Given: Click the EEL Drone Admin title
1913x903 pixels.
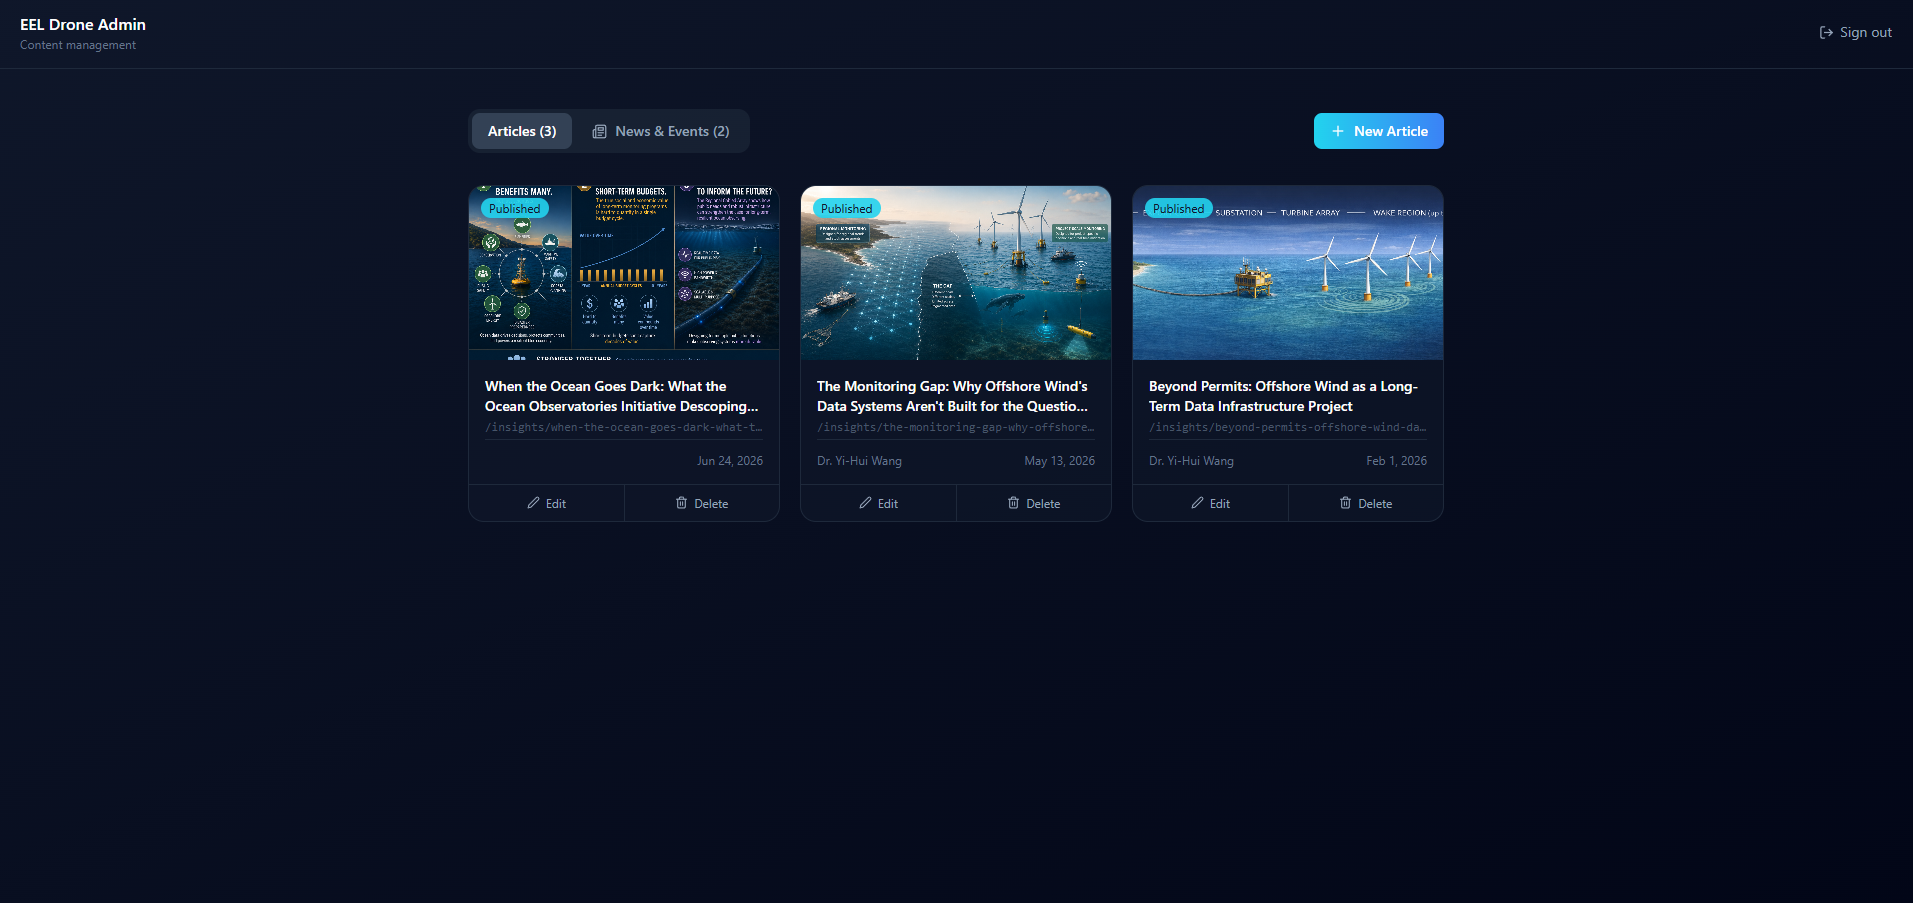Looking at the screenshot, I should click(83, 25).
